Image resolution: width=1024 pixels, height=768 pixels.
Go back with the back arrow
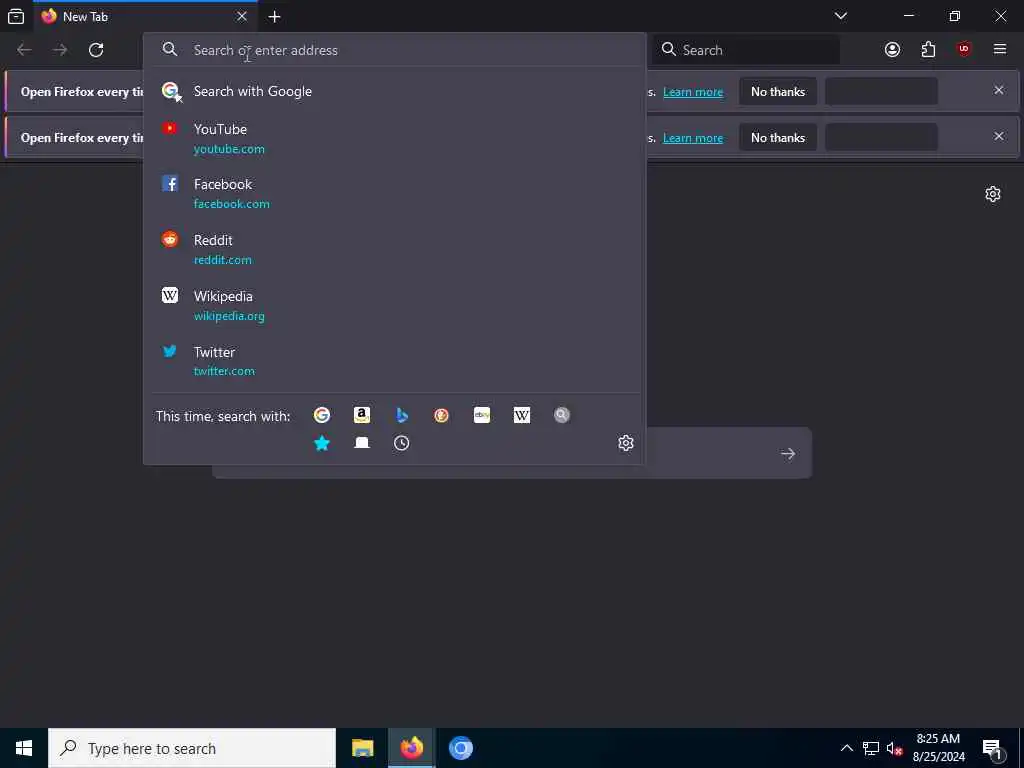tap(24, 50)
